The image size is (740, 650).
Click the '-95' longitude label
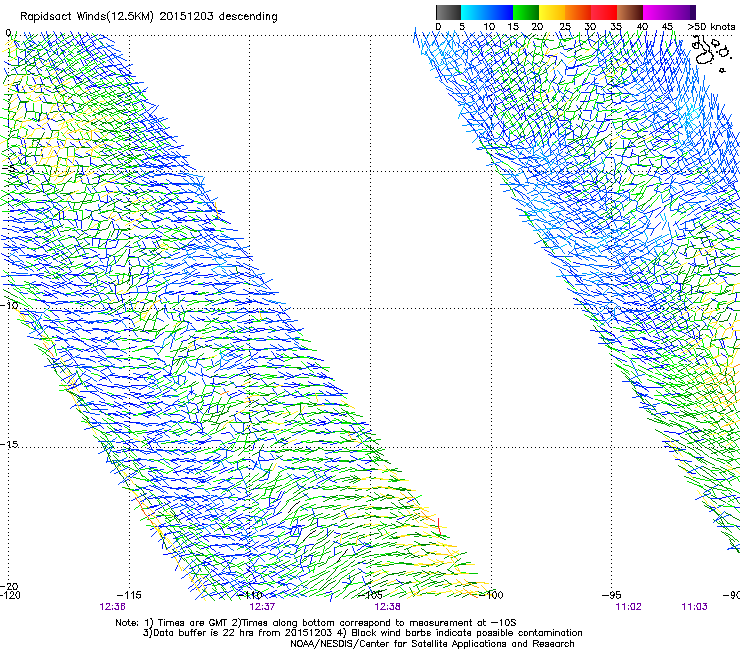pyautogui.click(x=612, y=595)
